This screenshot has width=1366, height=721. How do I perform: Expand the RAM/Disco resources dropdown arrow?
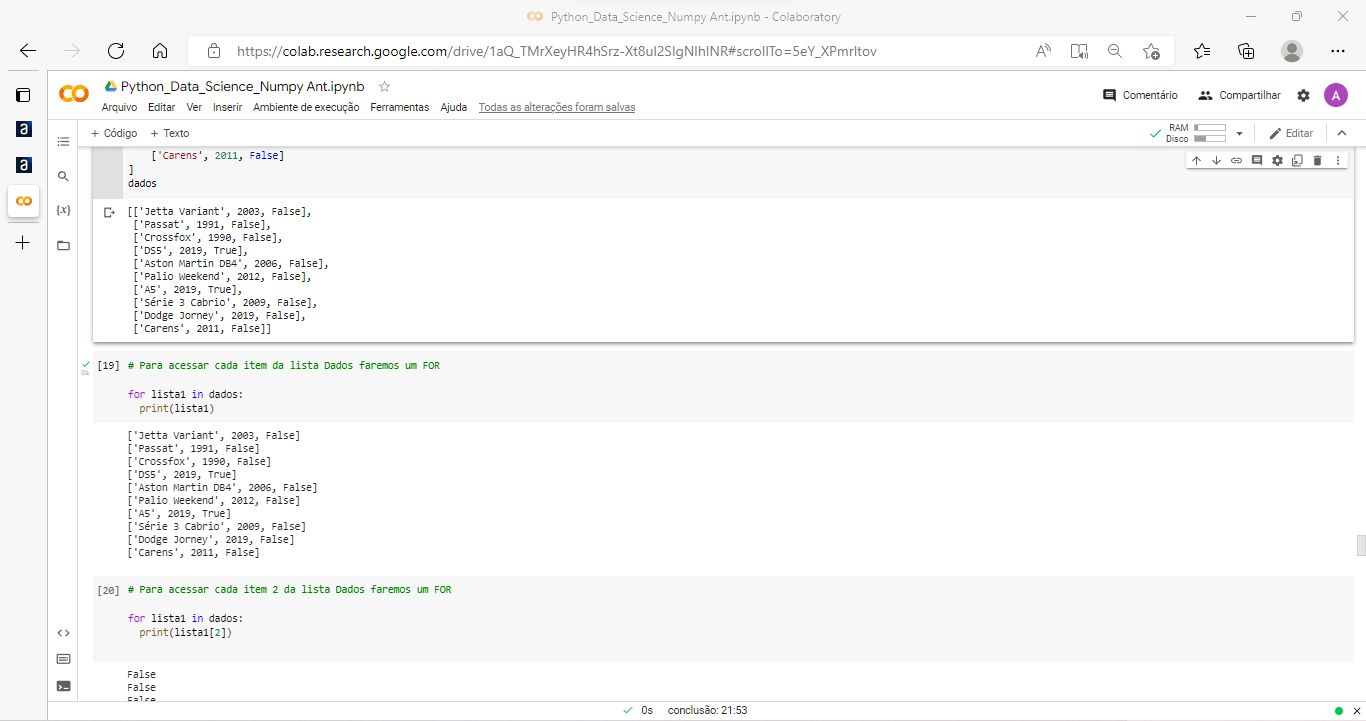coord(1240,133)
